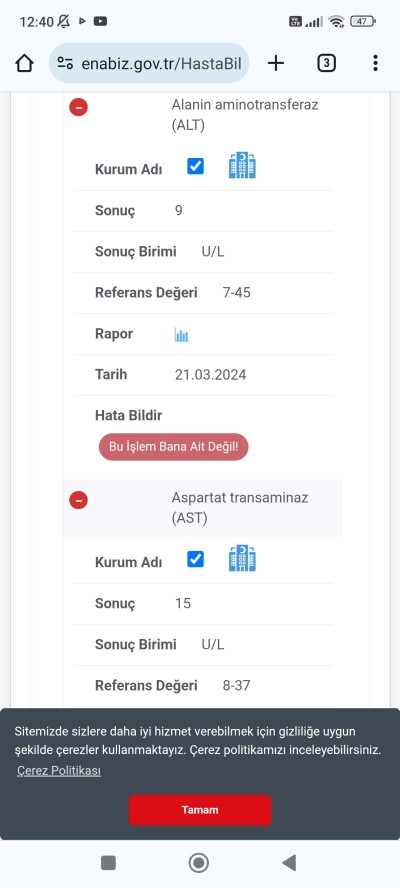Open the tab switcher showing 3 tabs

click(326, 63)
